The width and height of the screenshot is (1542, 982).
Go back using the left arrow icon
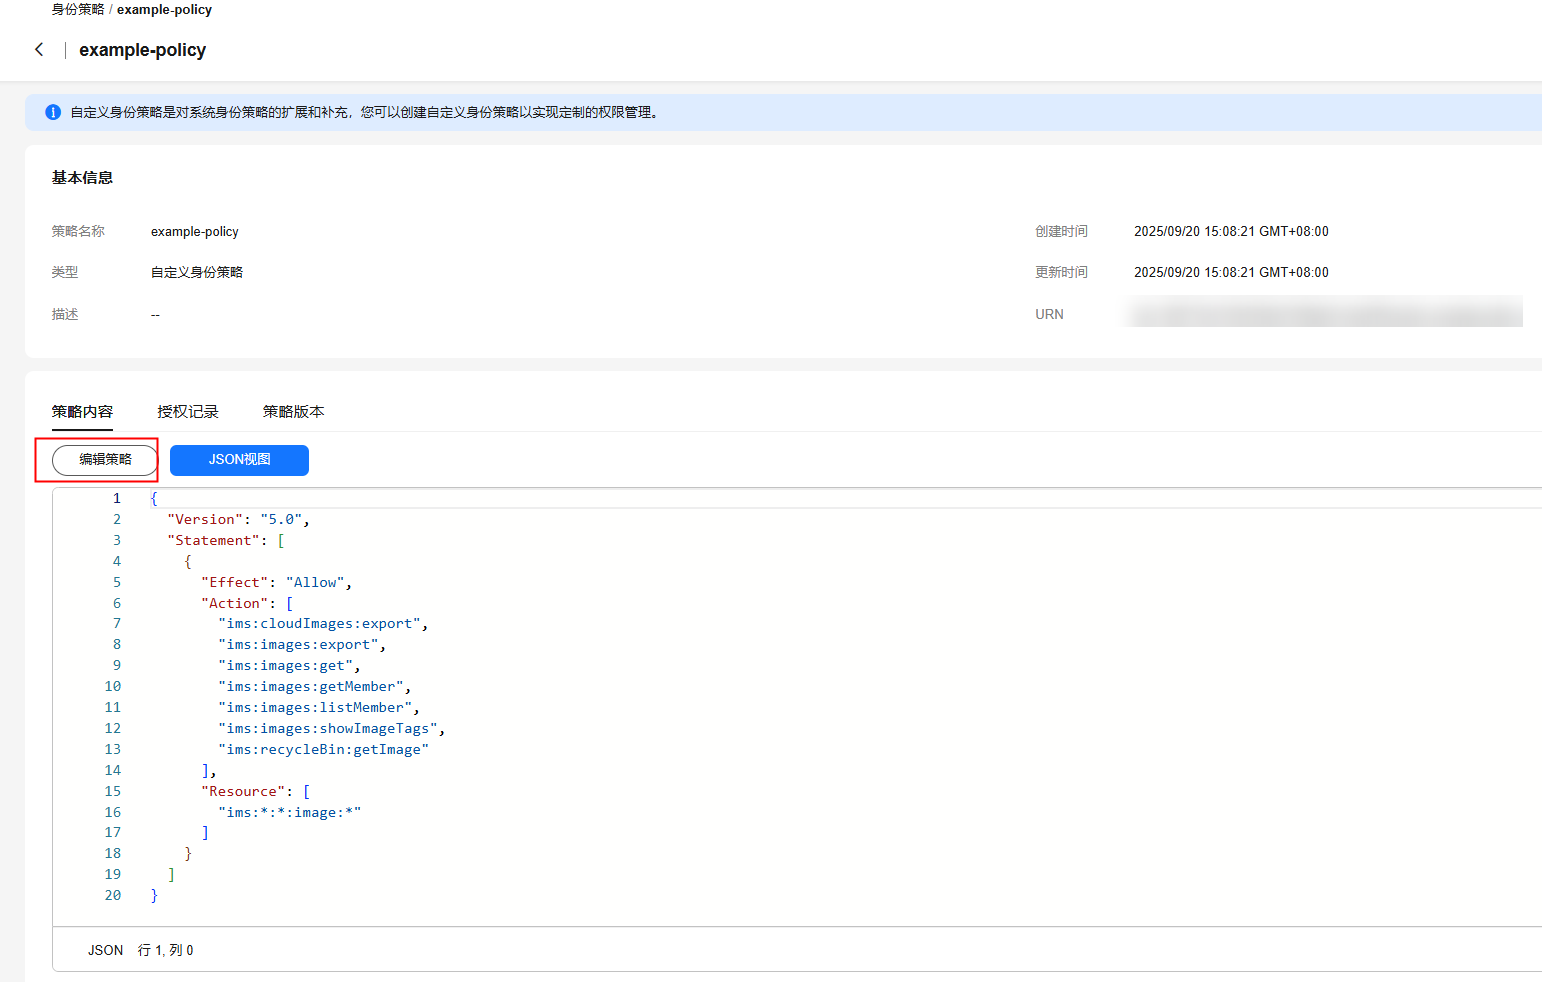tap(39, 49)
